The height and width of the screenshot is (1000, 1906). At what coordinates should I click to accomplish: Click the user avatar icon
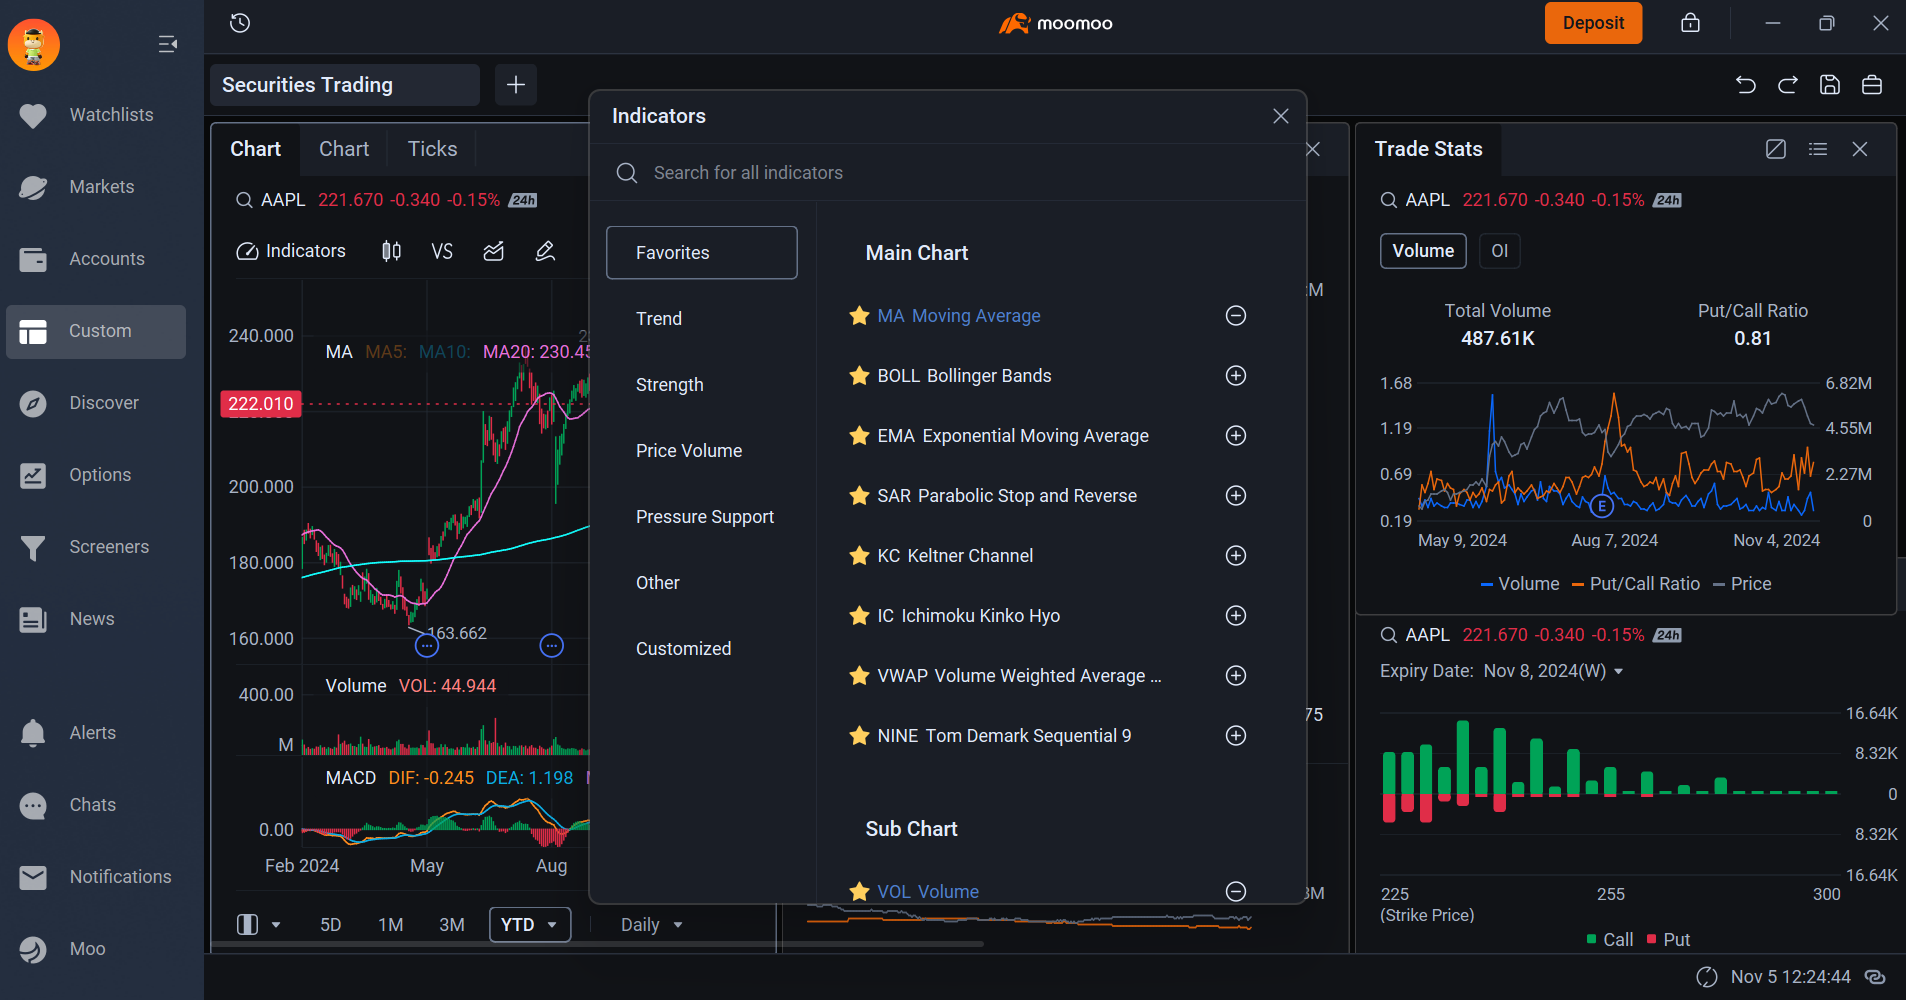point(34,45)
